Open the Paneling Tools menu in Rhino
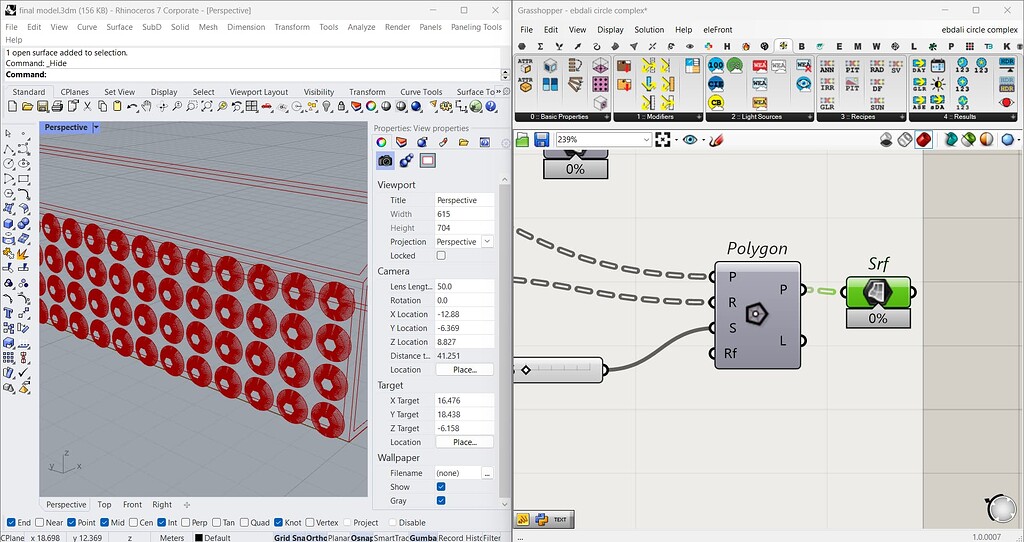The image size is (1024, 542). [x=476, y=27]
